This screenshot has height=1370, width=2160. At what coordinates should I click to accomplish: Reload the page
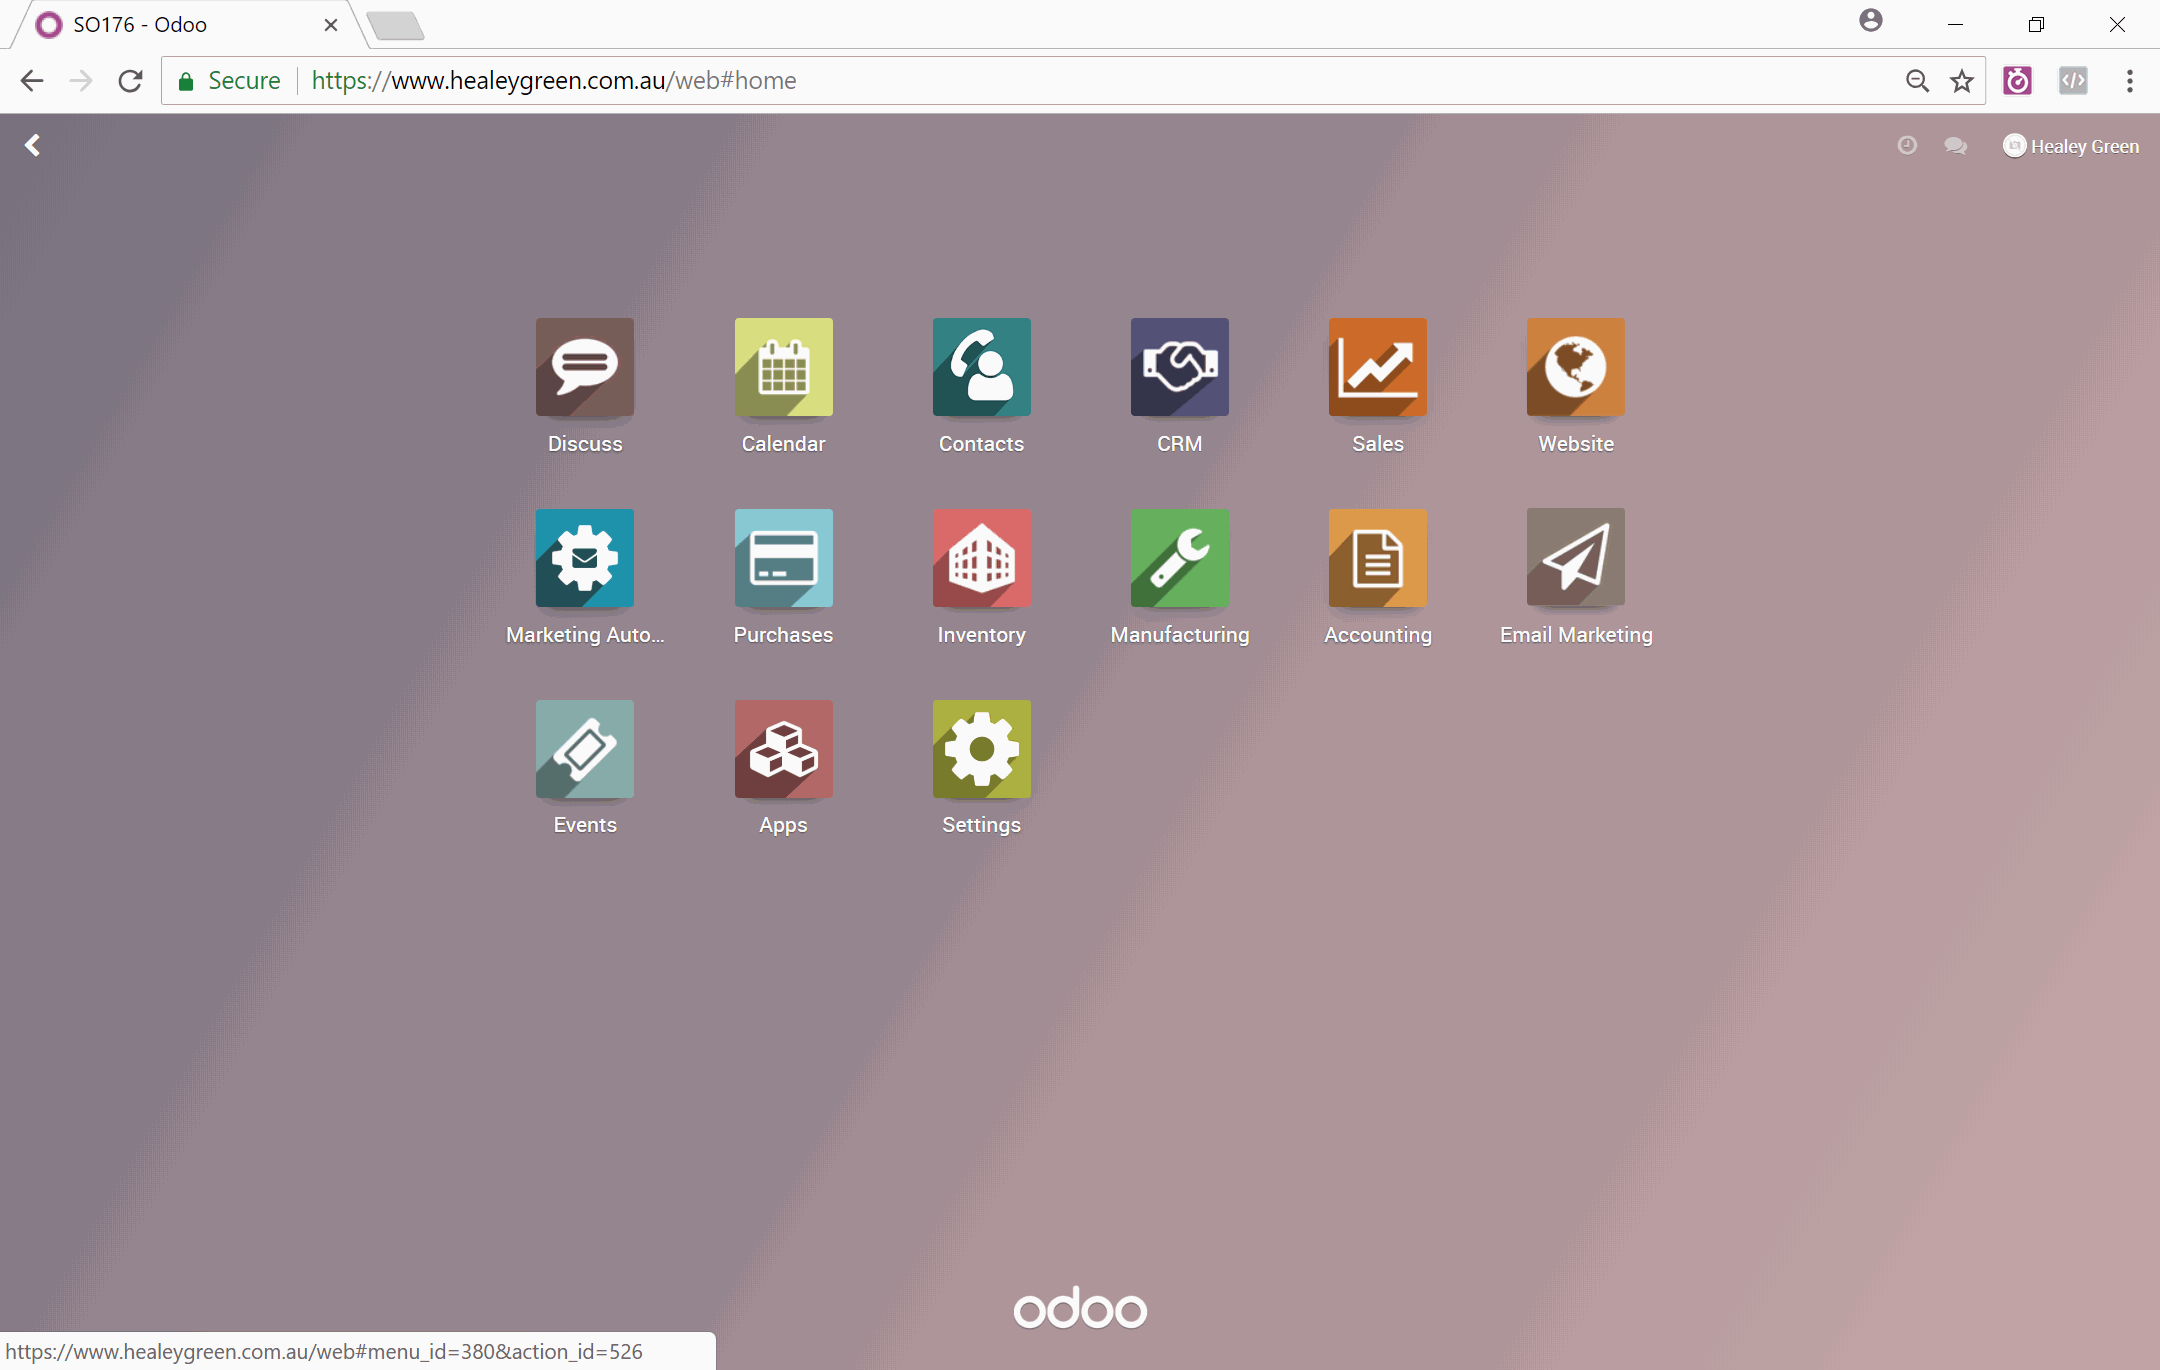click(130, 81)
